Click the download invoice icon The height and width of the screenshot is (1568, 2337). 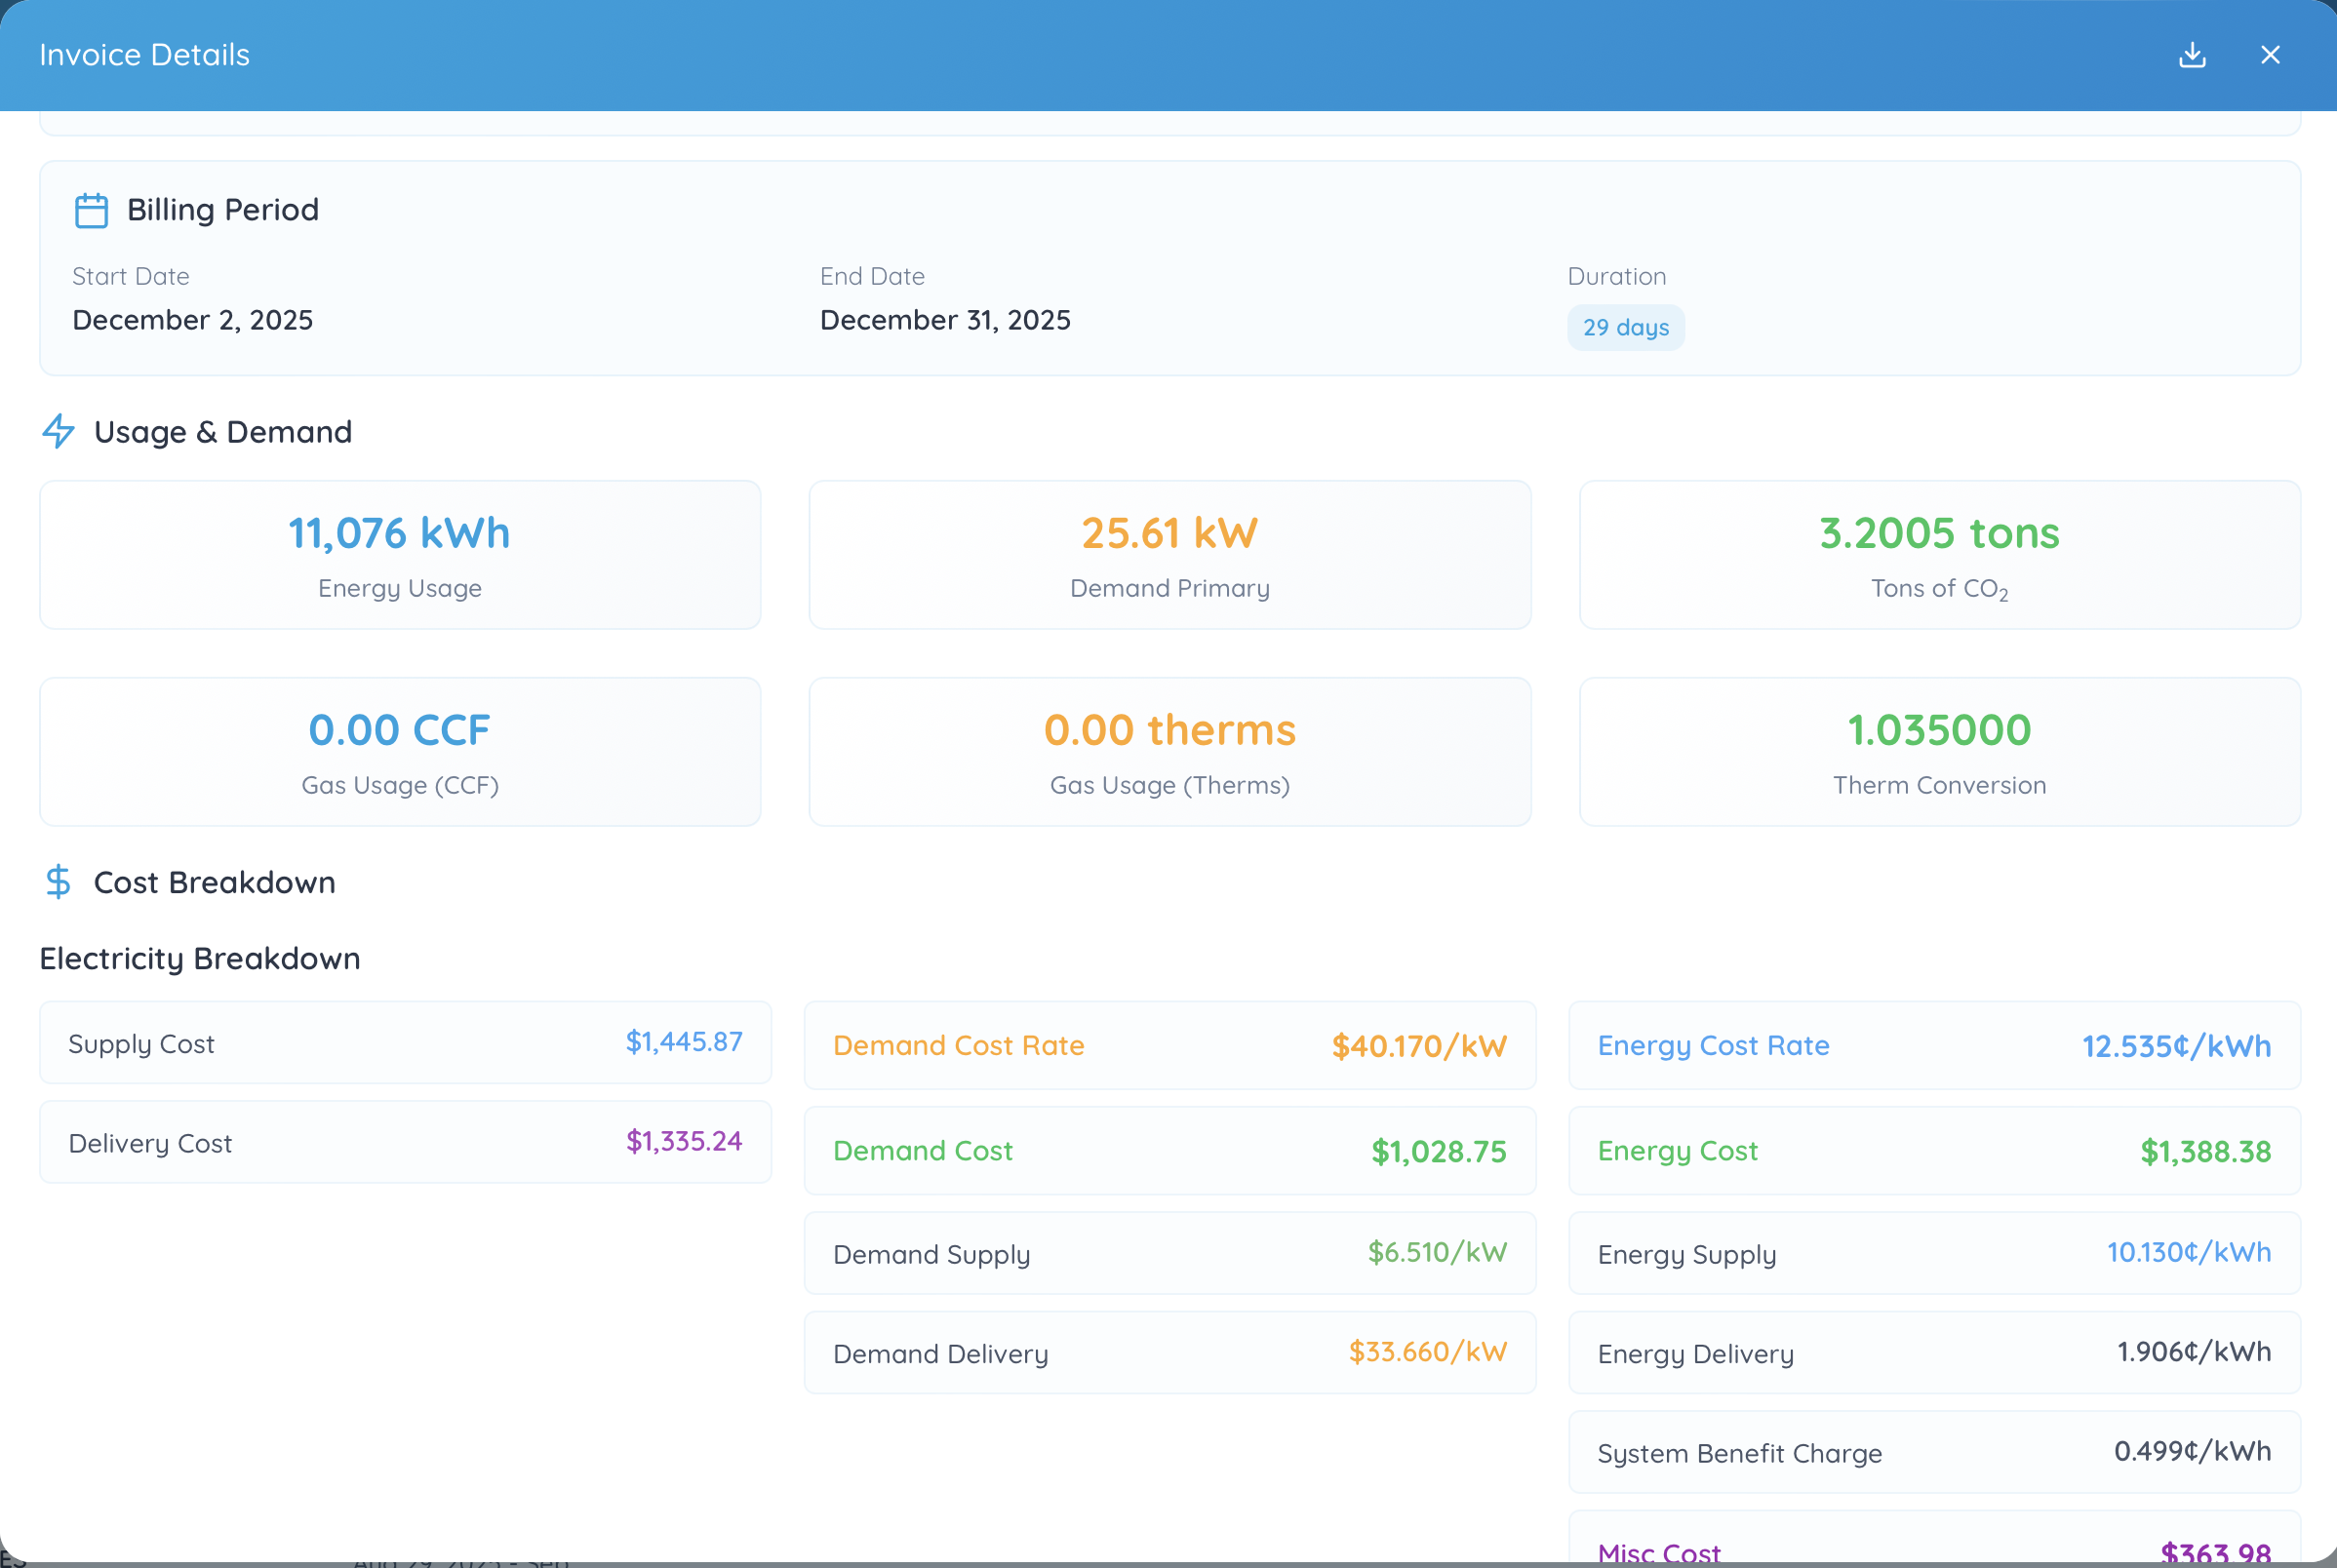(2192, 55)
